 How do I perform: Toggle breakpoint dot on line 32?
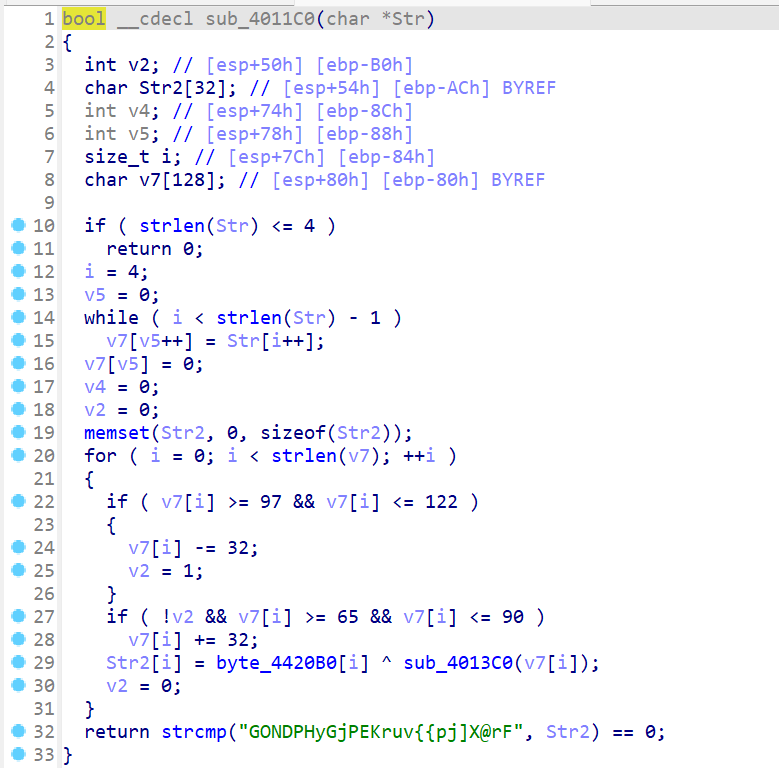pyautogui.click(x=16, y=732)
